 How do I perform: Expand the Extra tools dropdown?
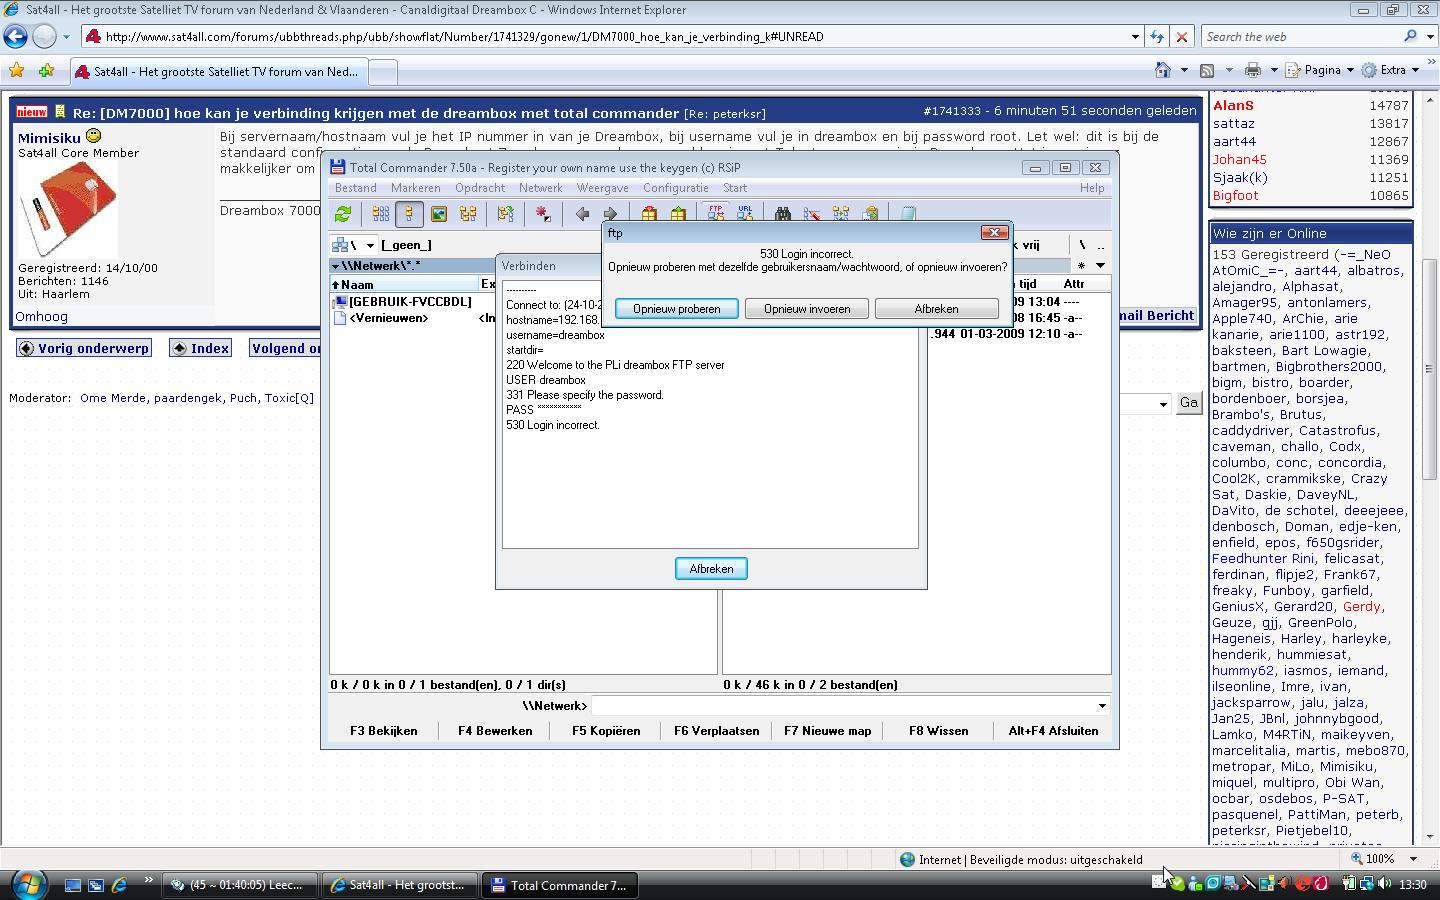1415,70
